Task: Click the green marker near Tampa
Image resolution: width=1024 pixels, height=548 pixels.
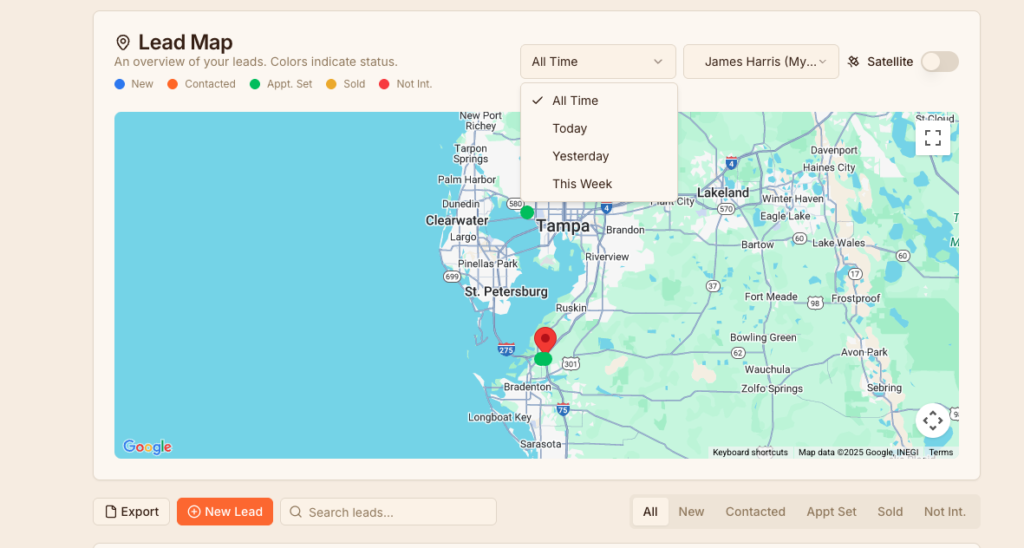Action: [x=527, y=212]
